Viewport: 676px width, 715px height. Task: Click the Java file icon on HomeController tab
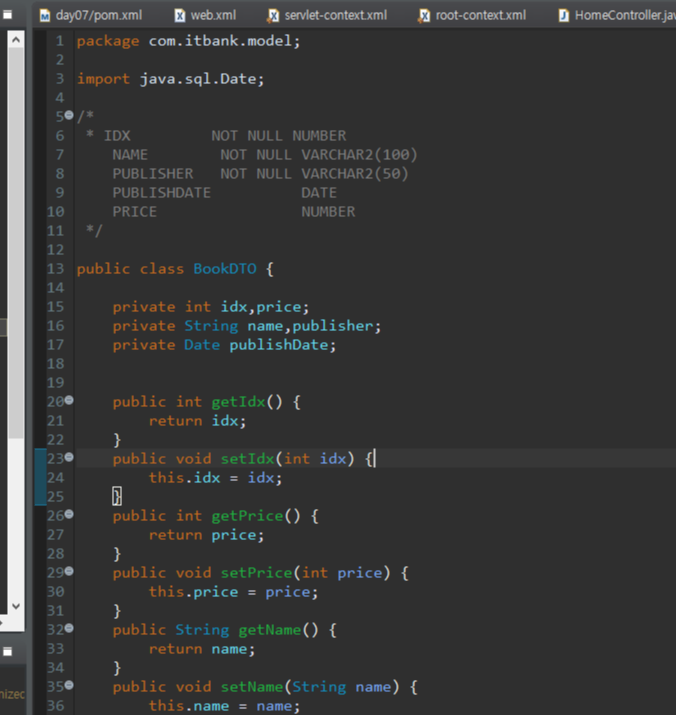point(564,16)
